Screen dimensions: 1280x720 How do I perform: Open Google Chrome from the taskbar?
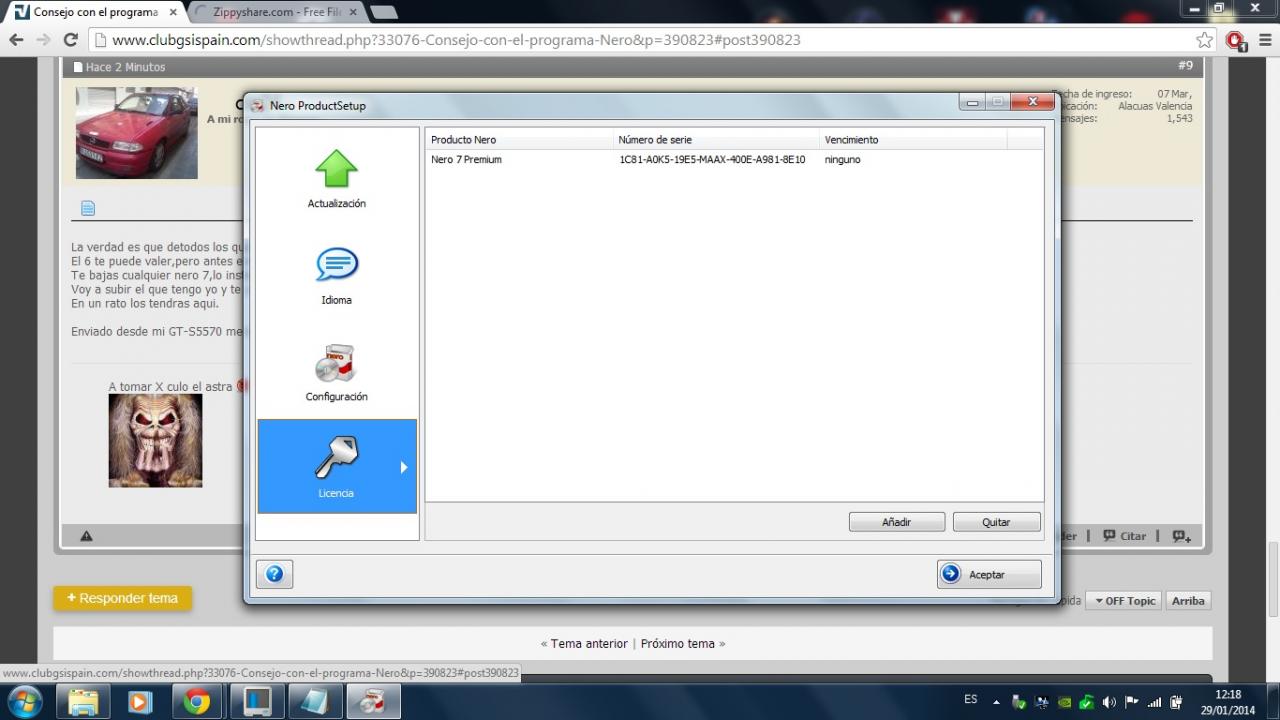point(197,702)
